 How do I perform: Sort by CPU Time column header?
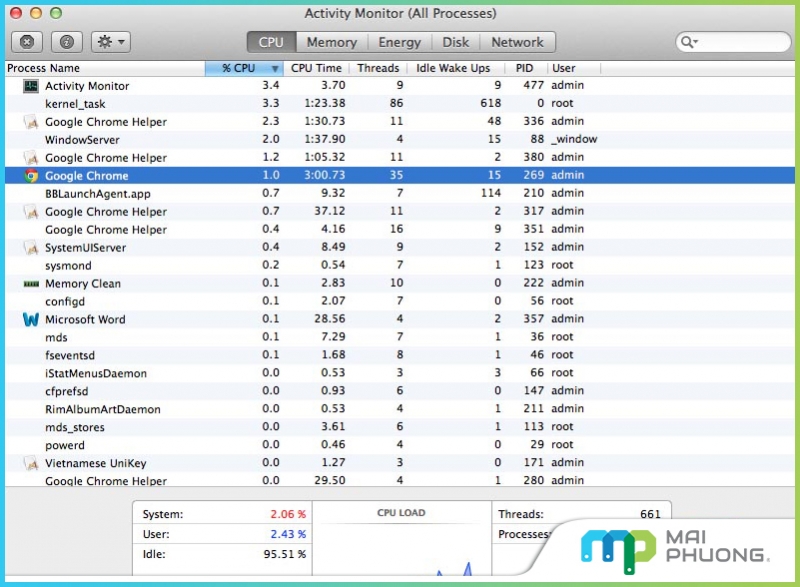tap(316, 68)
